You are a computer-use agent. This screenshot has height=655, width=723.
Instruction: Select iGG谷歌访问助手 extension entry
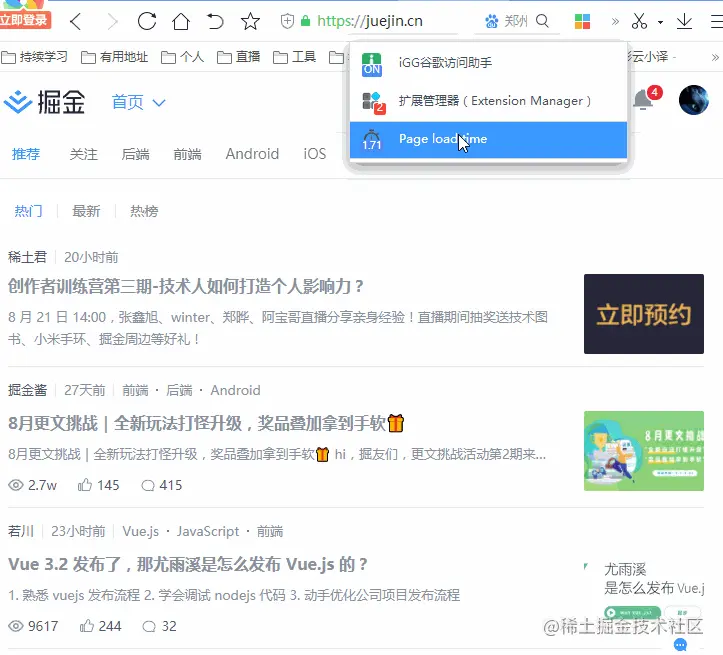488,63
